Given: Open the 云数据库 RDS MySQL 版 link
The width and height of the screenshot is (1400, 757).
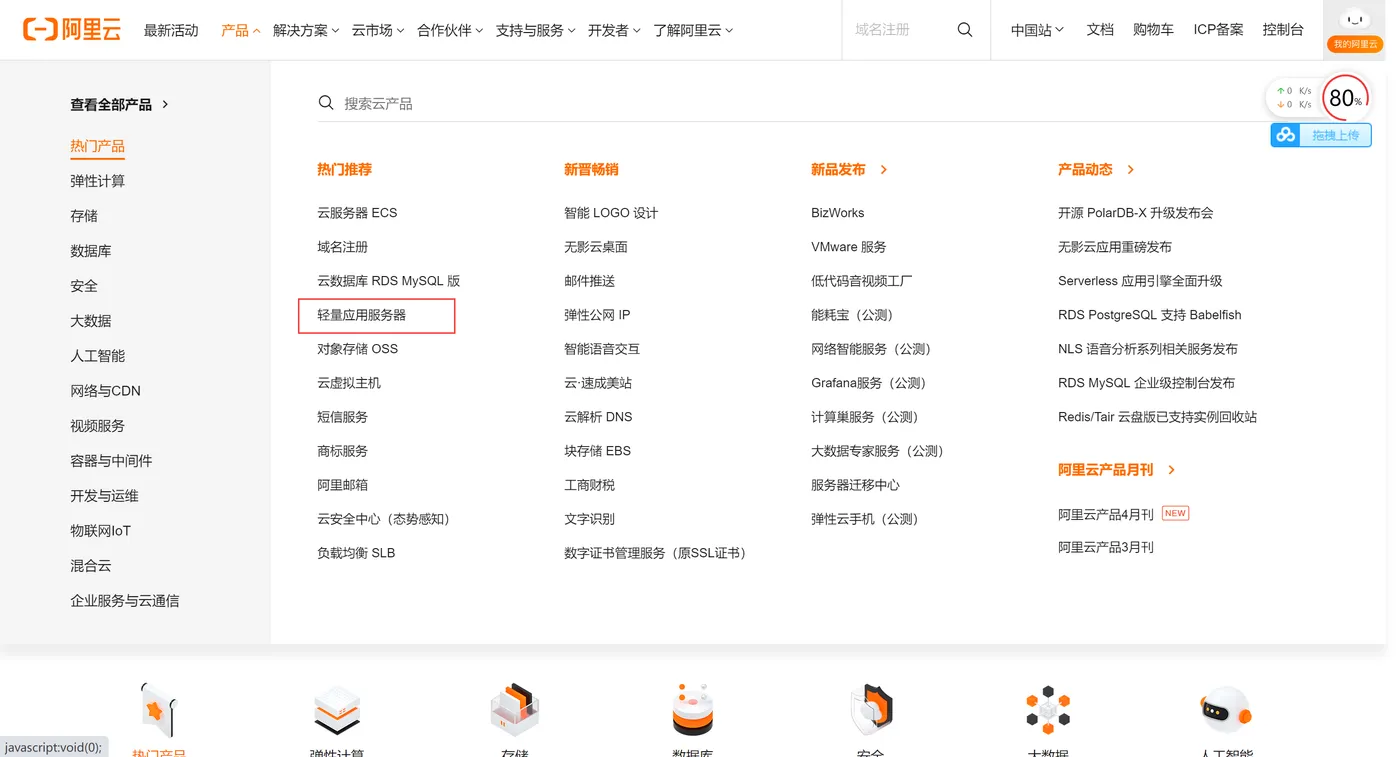Looking at the screenshot, I should (388, 281).
